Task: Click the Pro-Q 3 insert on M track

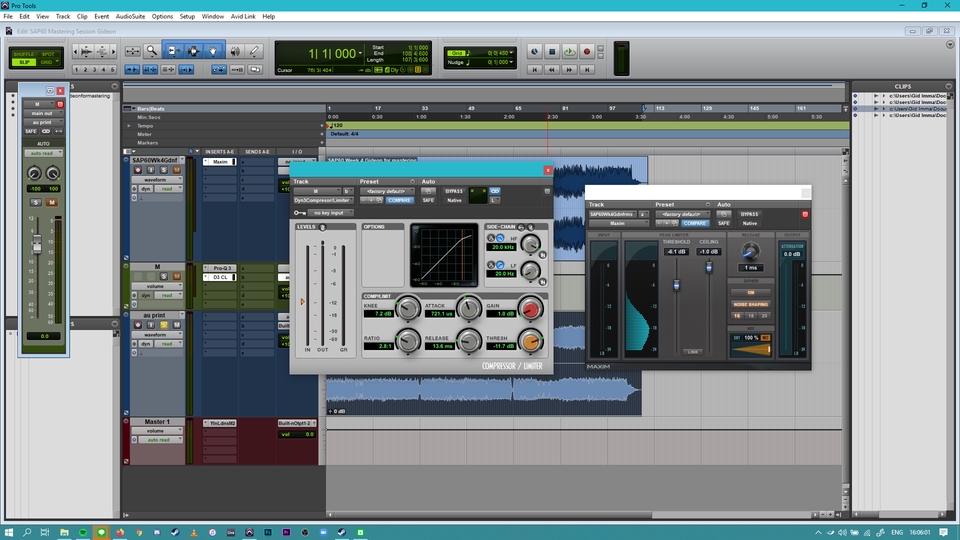Action: point(220,268)
